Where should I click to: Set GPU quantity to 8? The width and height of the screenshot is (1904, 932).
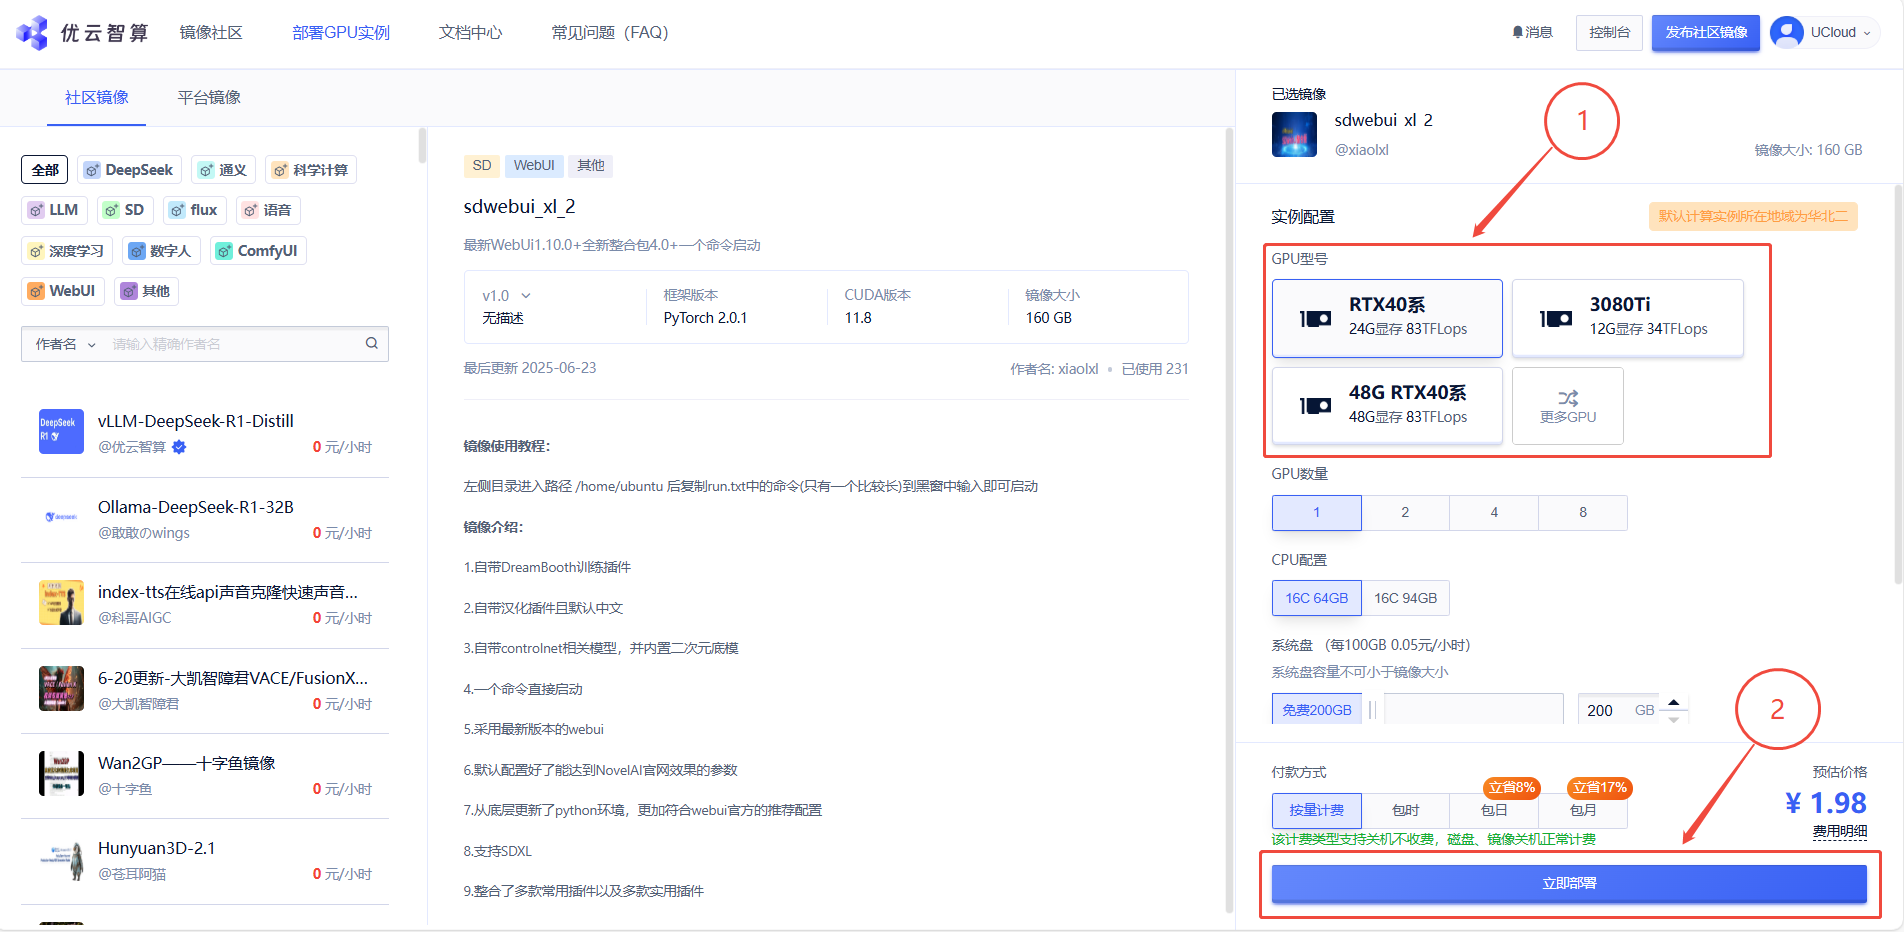(x=1583, y=513)
